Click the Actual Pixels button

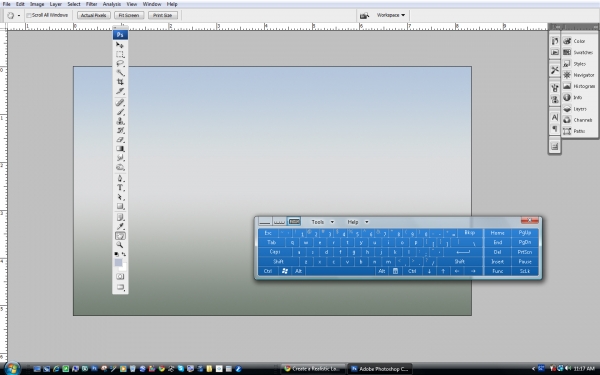(94, 15)
